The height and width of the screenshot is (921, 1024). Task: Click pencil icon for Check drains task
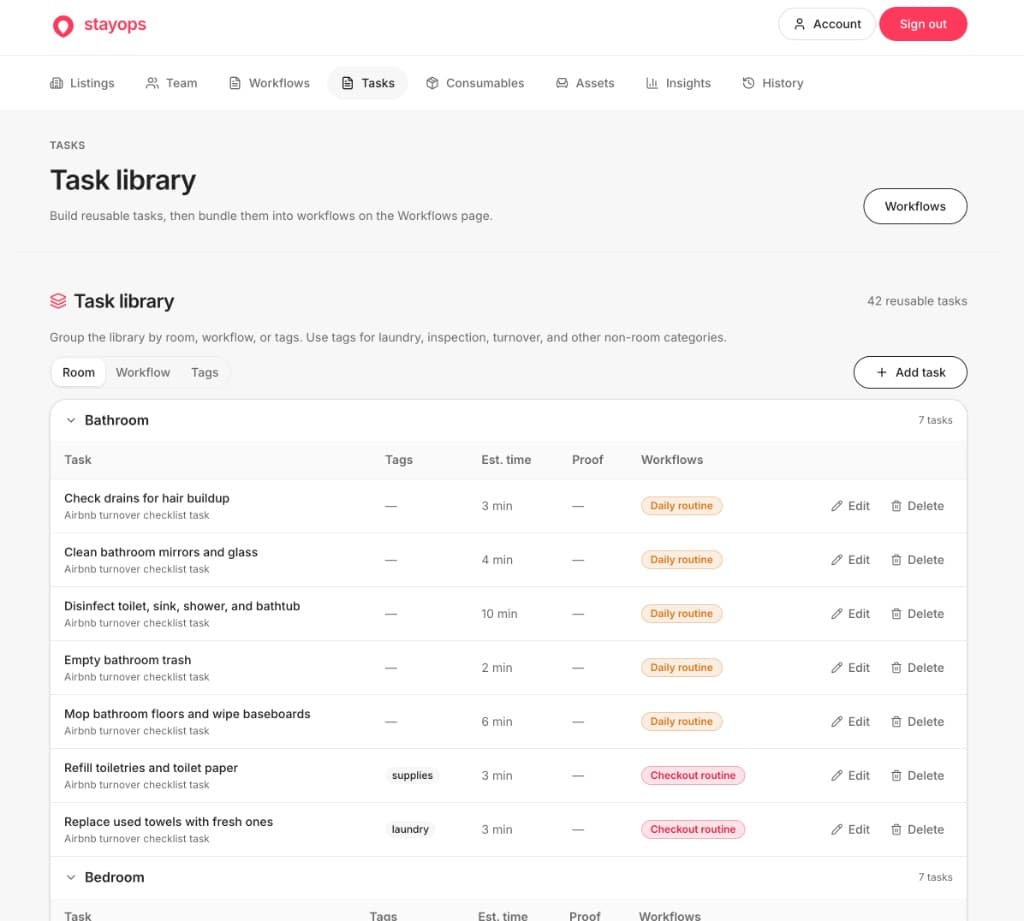pyautogui.click(x=837, y=506)
